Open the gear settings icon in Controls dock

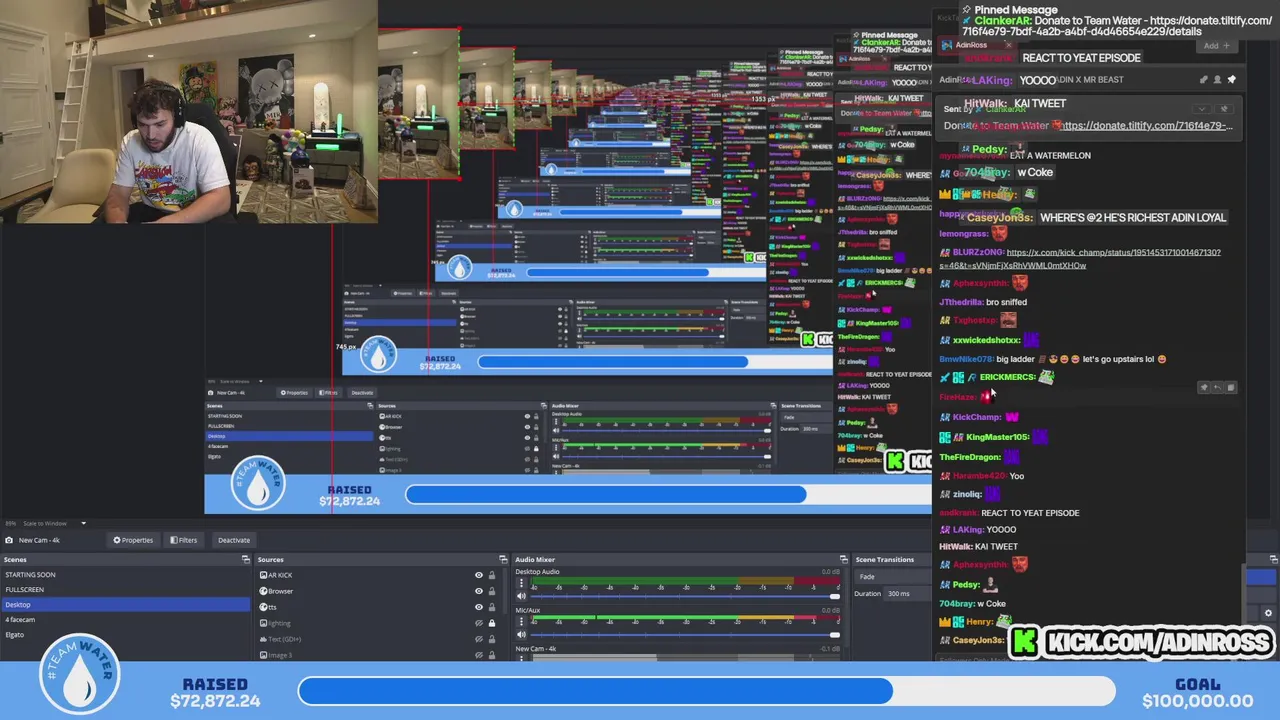coord(1268,613)
